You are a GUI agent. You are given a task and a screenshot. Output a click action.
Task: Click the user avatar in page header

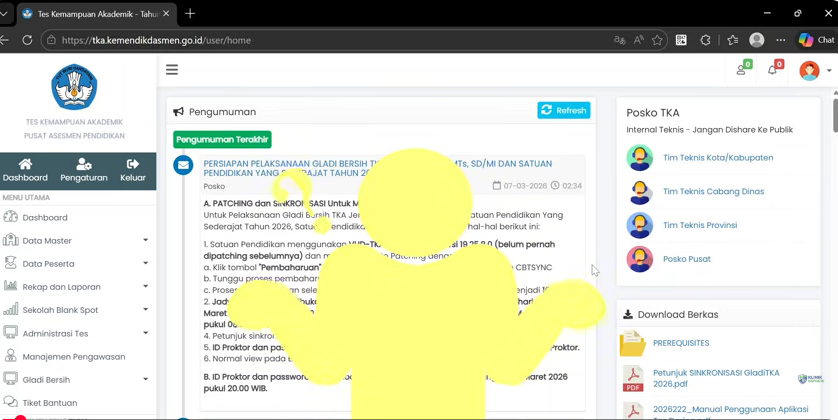coord(809,71)
